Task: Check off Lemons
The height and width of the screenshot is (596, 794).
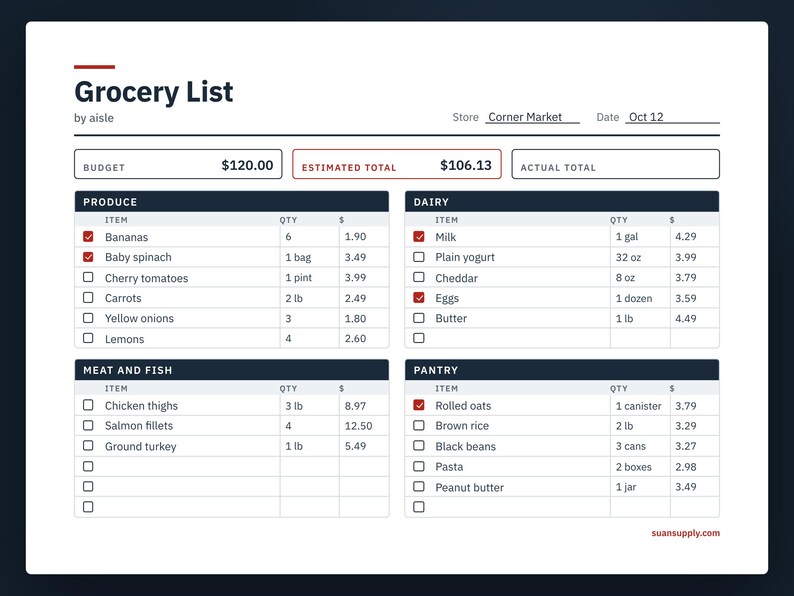Action: [88, 338]
